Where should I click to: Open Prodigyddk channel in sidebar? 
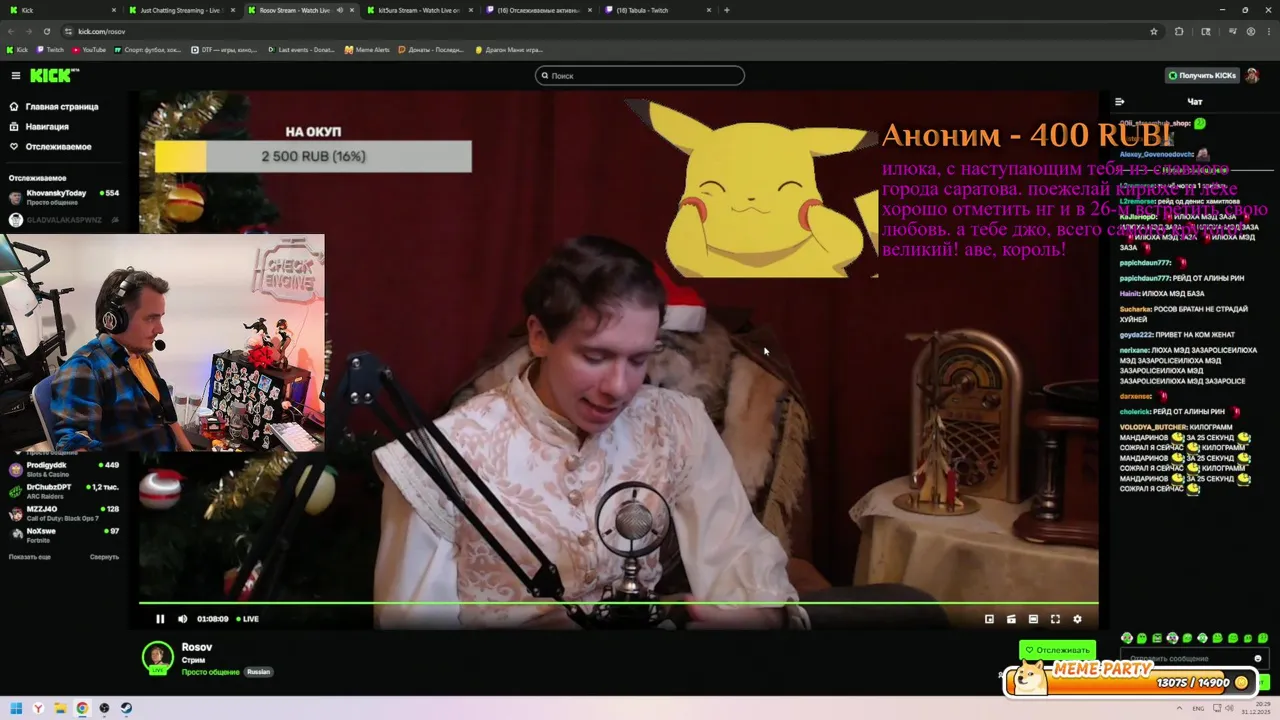pyautogui.click(x=64, y=469)
